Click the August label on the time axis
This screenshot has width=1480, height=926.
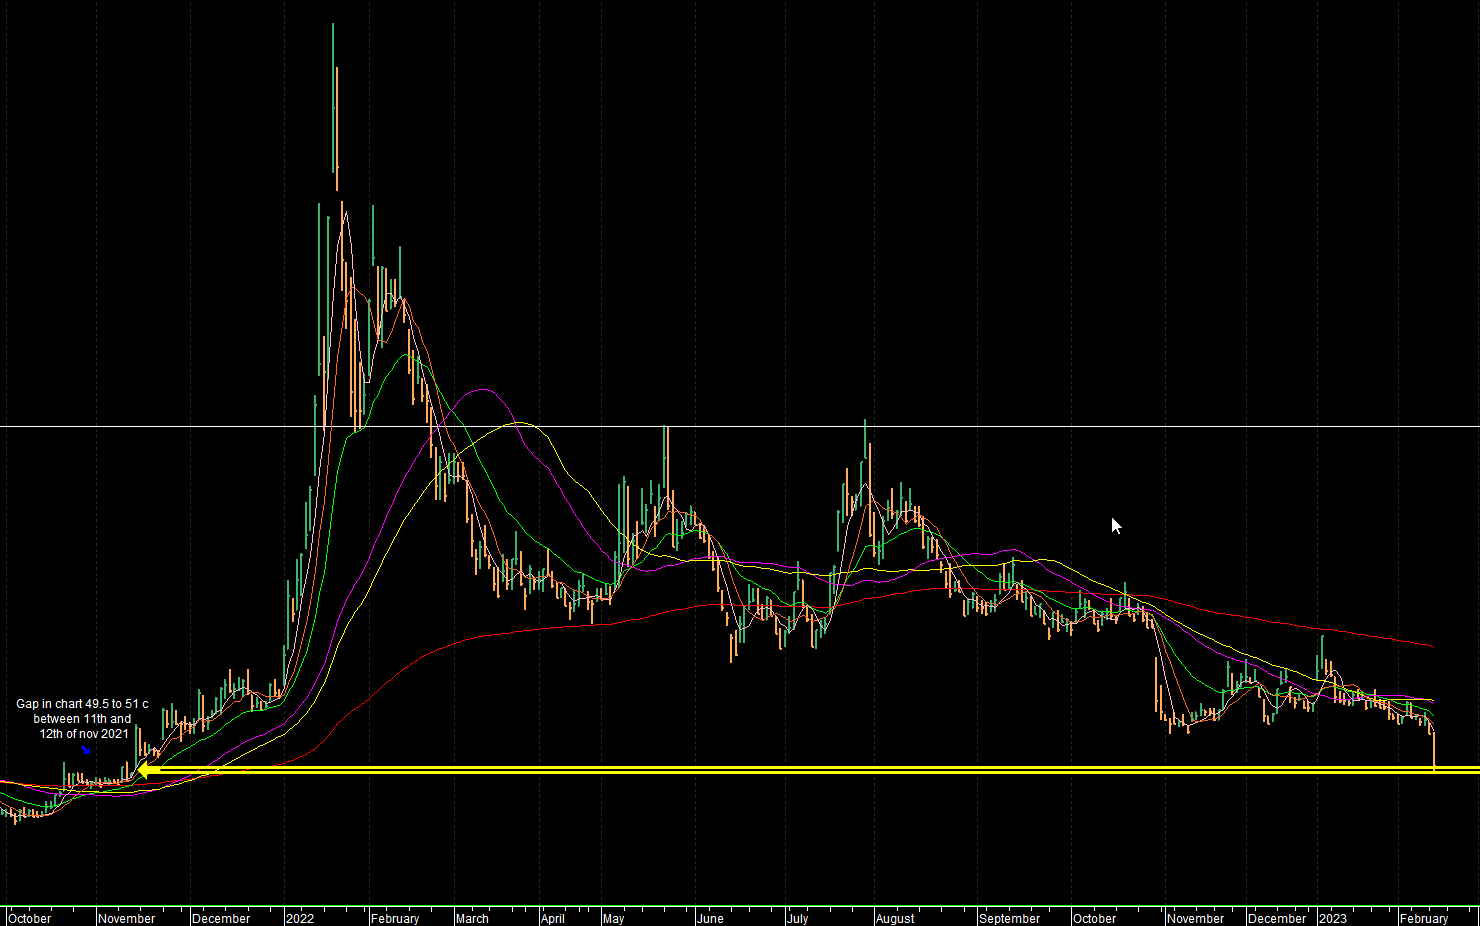tap(895, 918)
